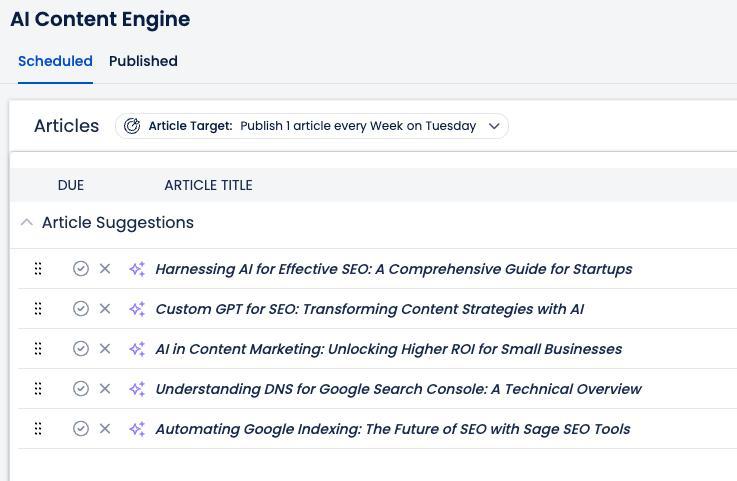Collapse the Article Suggestions section
The width and height of the screenshot is (737, 481).
pos(27,223)
